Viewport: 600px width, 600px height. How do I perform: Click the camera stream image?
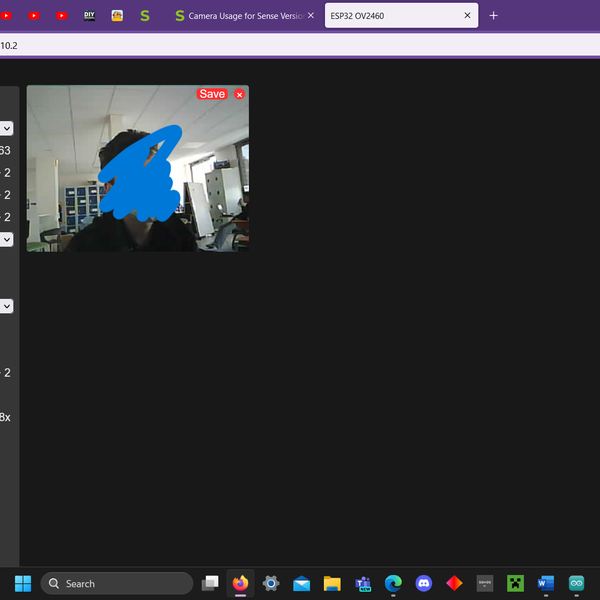pos(137,168)
